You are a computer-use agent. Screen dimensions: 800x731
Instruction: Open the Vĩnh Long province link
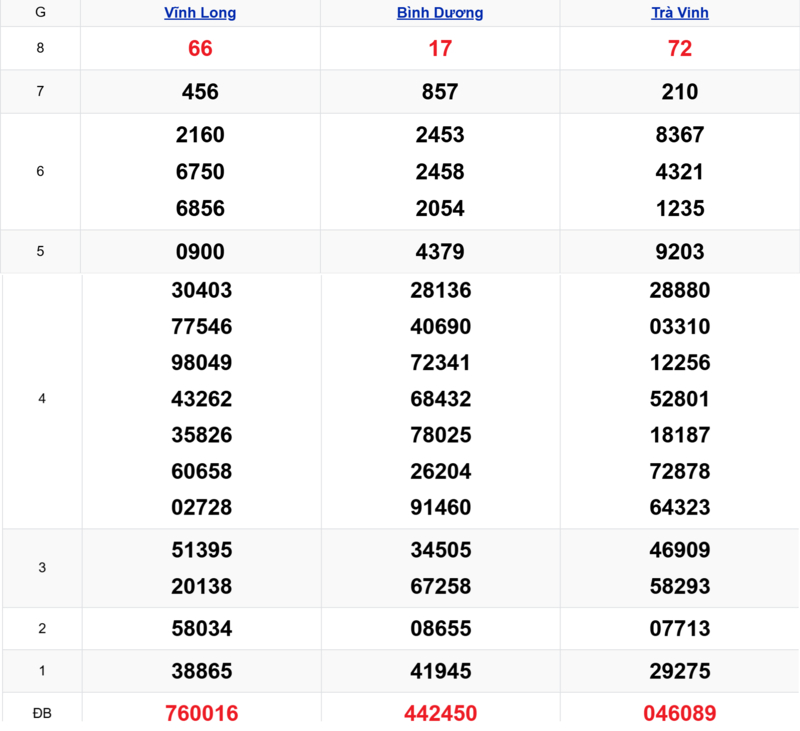[200, 13]
